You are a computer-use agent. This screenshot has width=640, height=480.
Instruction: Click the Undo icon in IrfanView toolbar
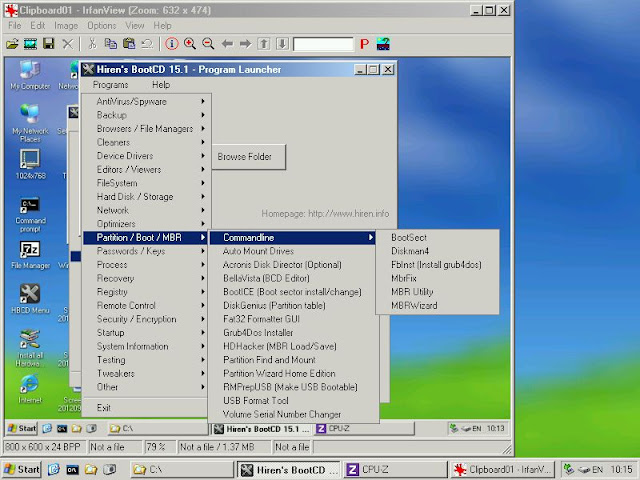click(x=147, y=44)
